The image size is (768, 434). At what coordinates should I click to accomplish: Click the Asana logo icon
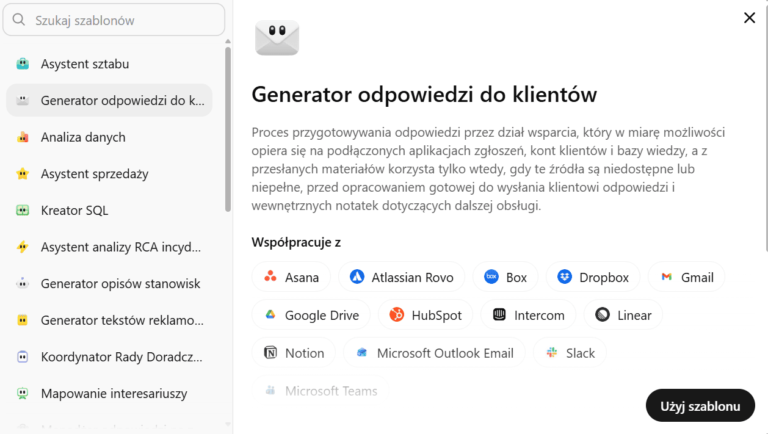coord(270,277)
